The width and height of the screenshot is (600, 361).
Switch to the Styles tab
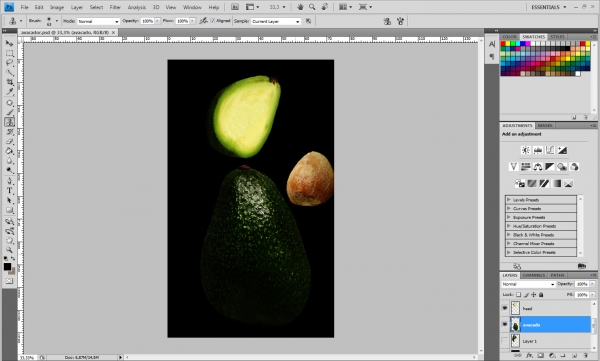click(x=557, y=37)
